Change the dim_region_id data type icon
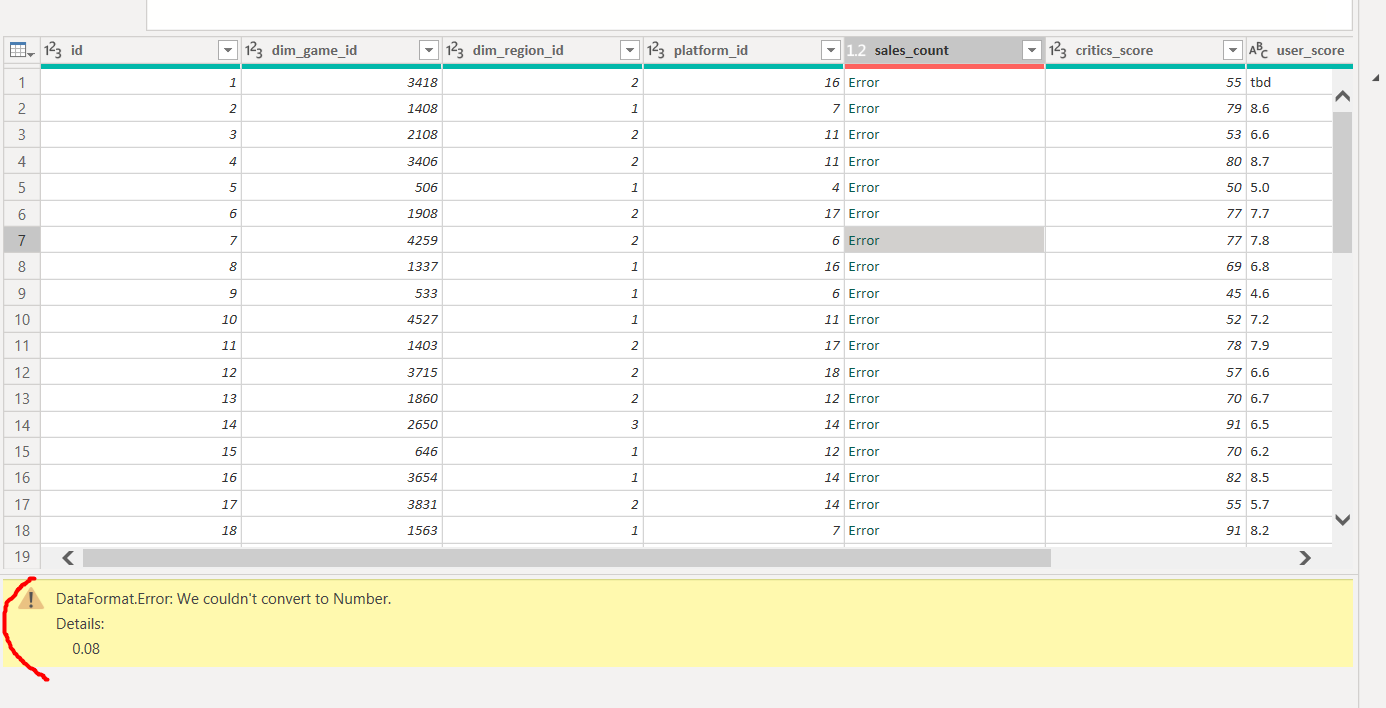 [456, 50]
